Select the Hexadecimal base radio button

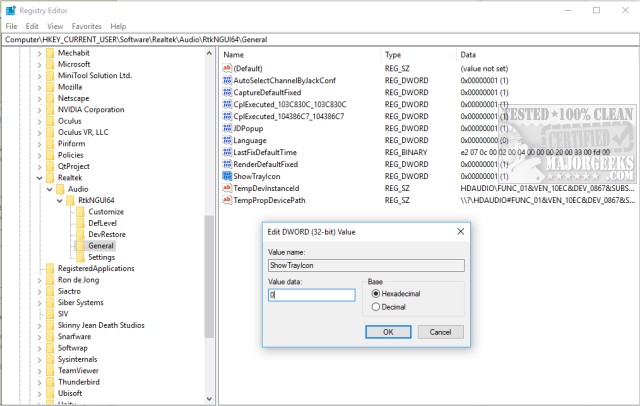[376, 293]
